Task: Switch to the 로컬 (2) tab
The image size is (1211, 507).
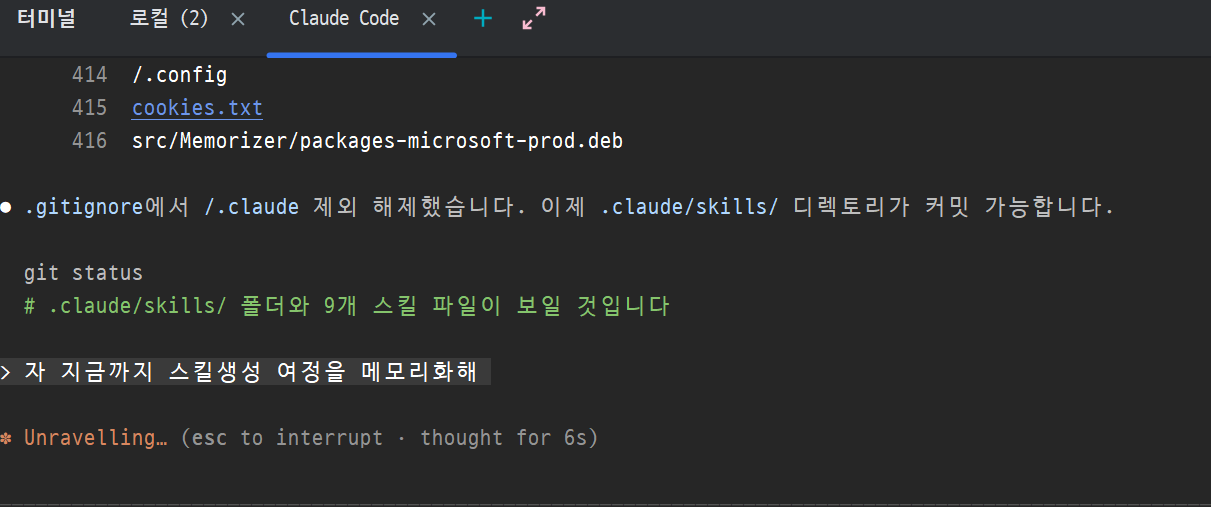Action: pos(169,19)
